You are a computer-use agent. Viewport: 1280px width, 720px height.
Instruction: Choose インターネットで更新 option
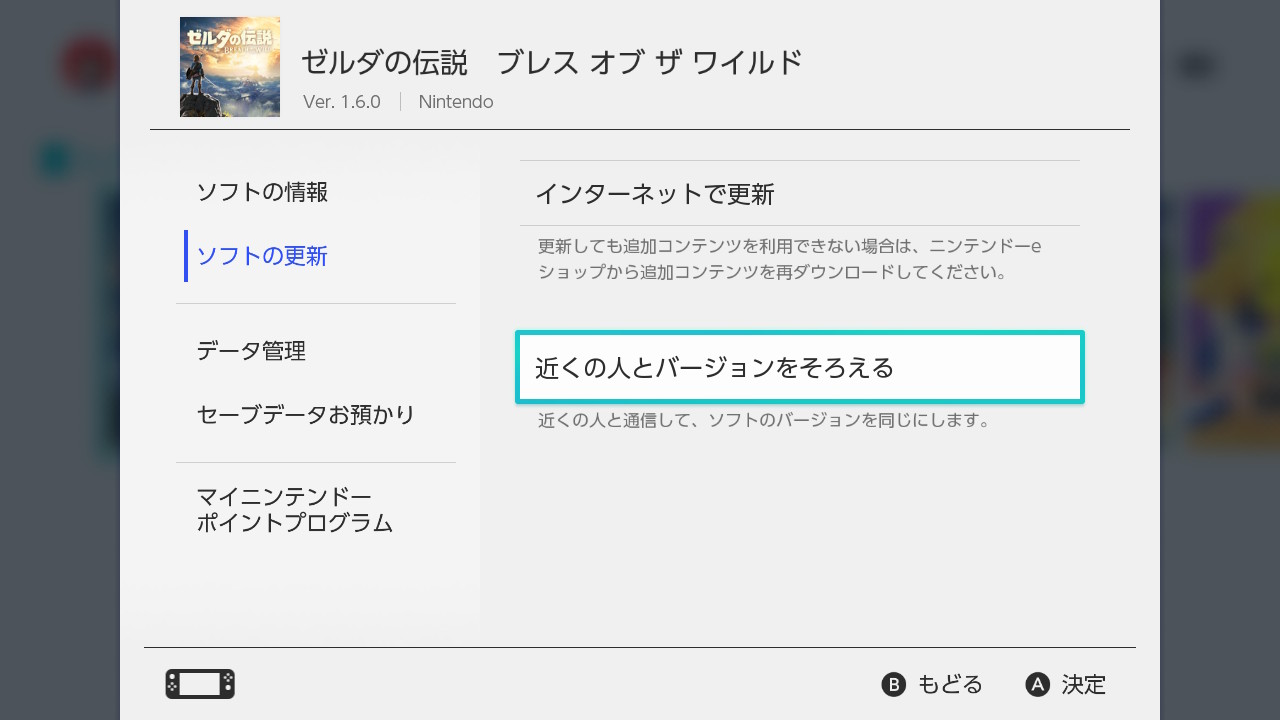pos(655,194)
